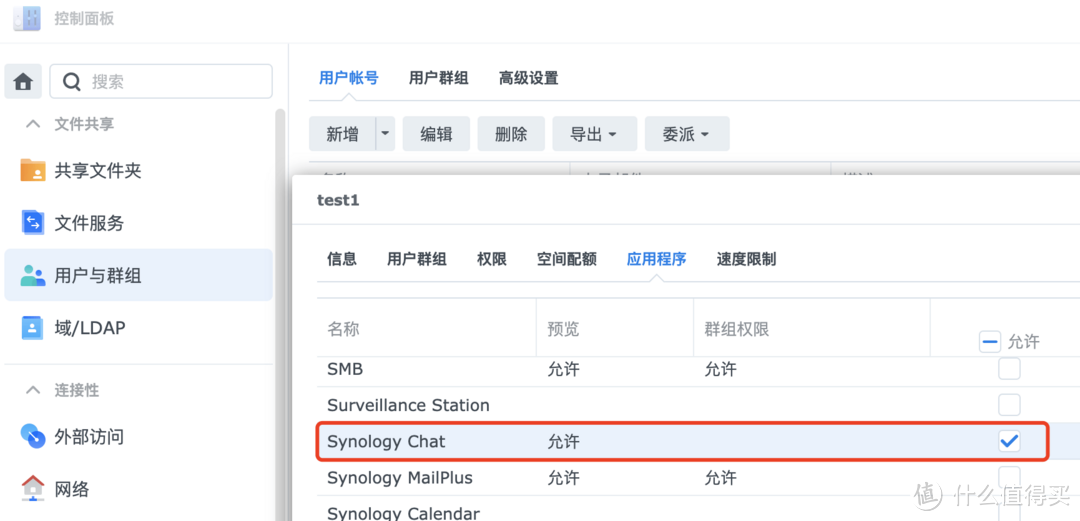Image resolution: width=1080 pixels, height=521 pixels.
Task: Switch to the 用户帐号 tab
Action: coord(349,78)
